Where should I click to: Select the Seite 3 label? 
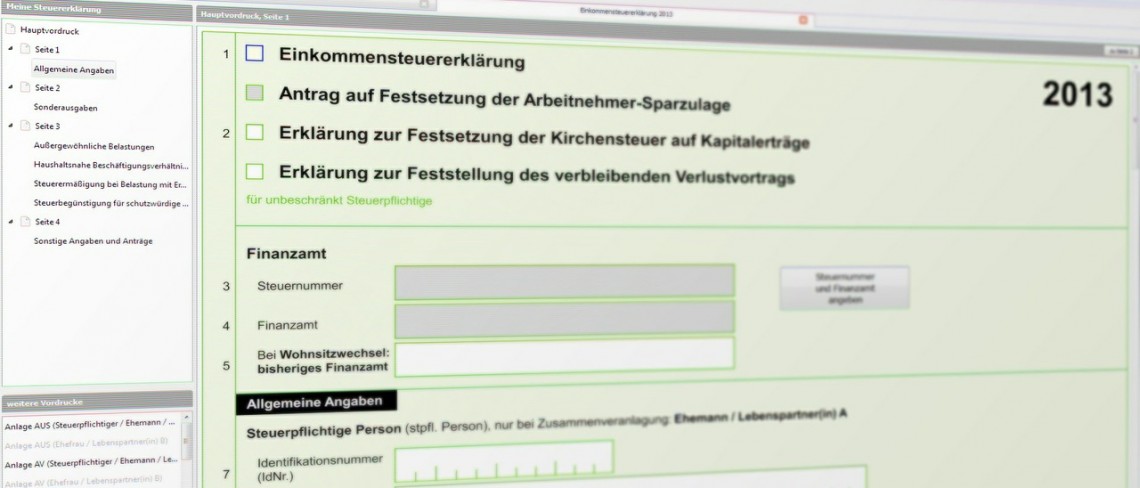47,127
